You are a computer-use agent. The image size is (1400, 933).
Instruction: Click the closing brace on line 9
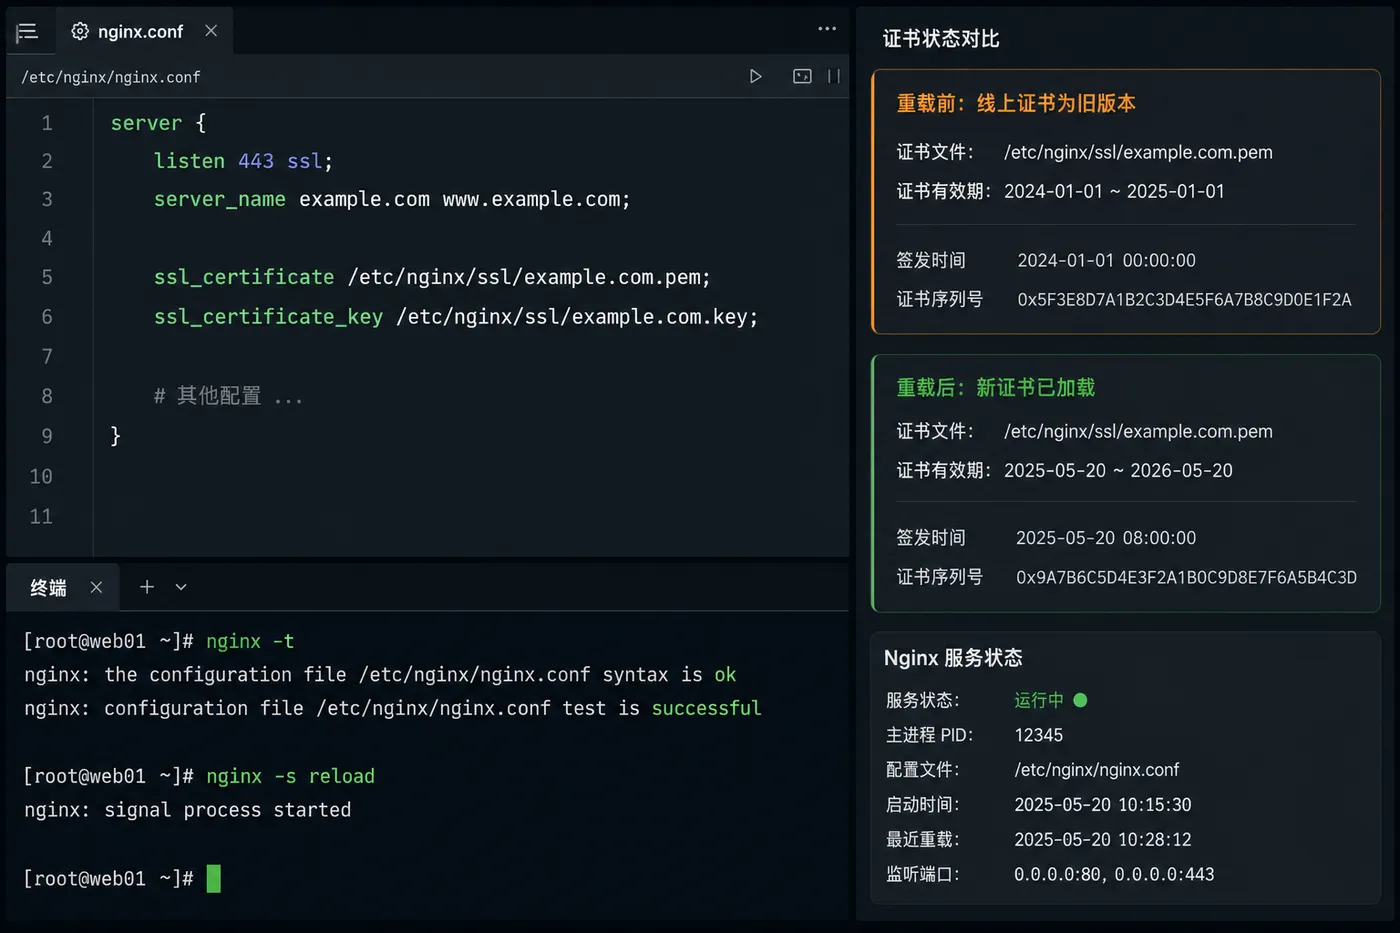(116, 436)
